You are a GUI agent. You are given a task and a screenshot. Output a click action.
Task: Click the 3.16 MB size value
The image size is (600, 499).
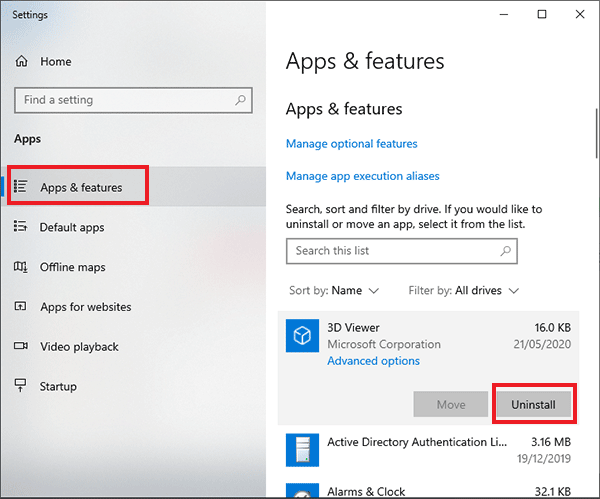pos(551,442)
